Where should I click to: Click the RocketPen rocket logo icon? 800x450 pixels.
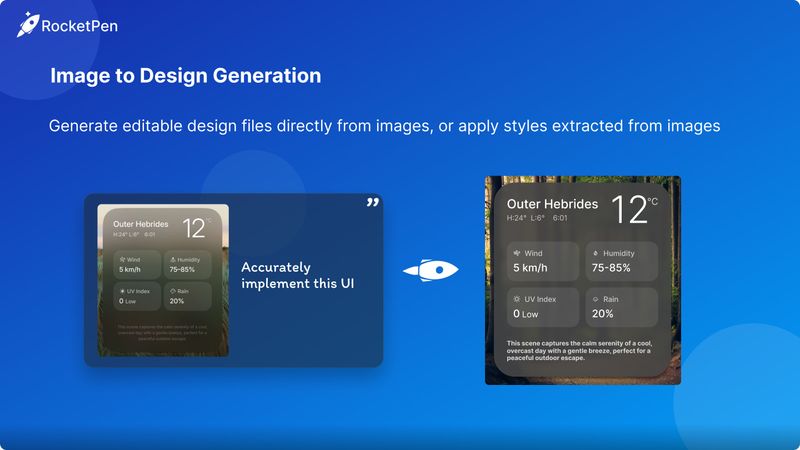27,25
